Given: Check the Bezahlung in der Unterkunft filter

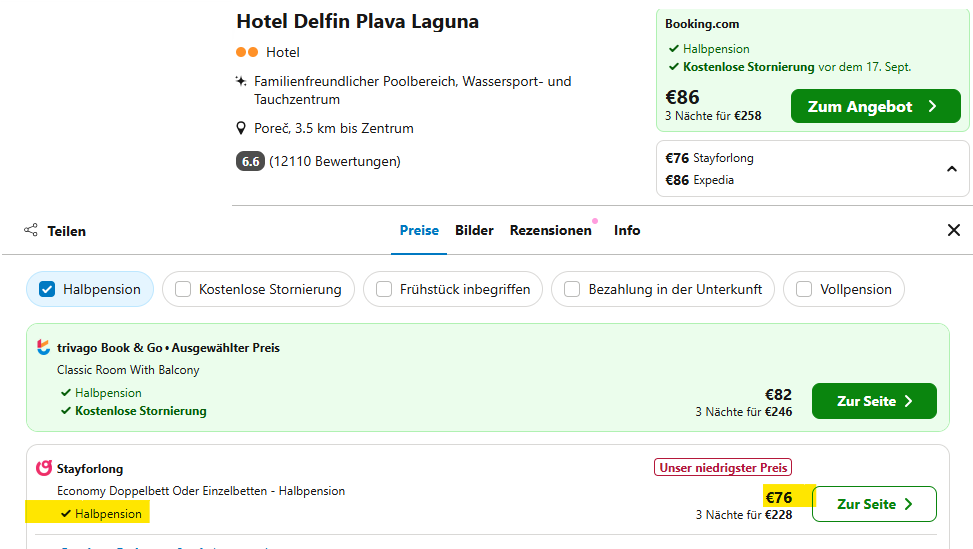Looking at the screenshot, I should pos(572,289).
